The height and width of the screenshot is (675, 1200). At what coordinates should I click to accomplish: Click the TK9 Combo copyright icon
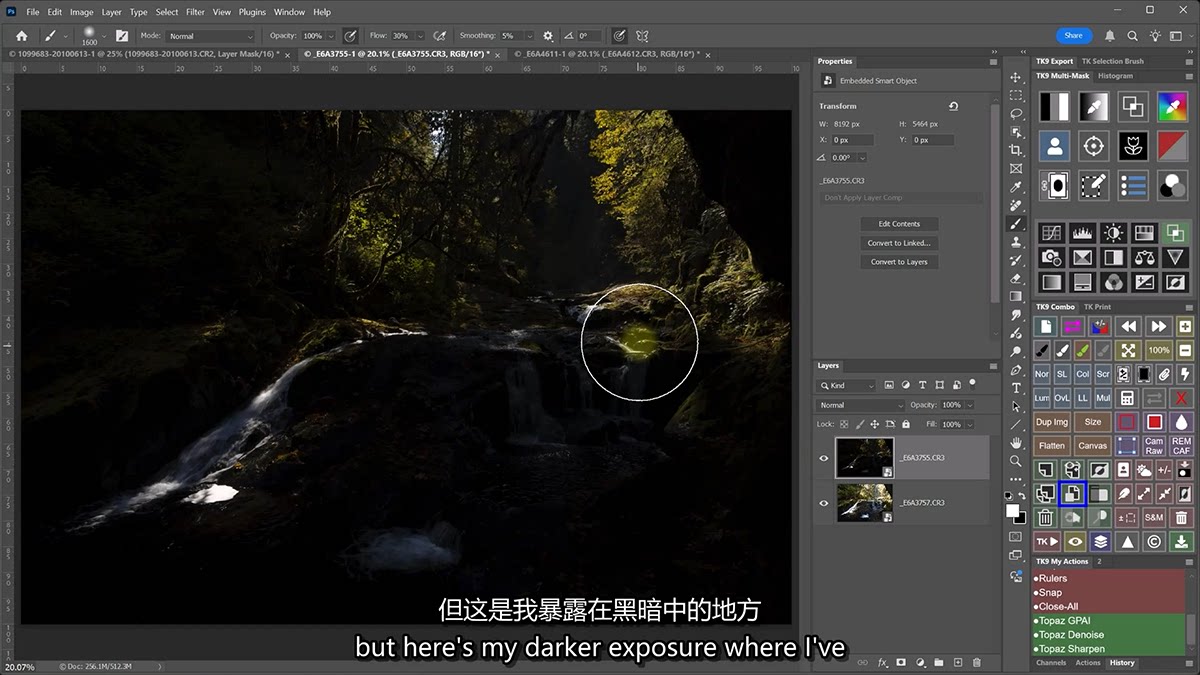pos(1155,541)
